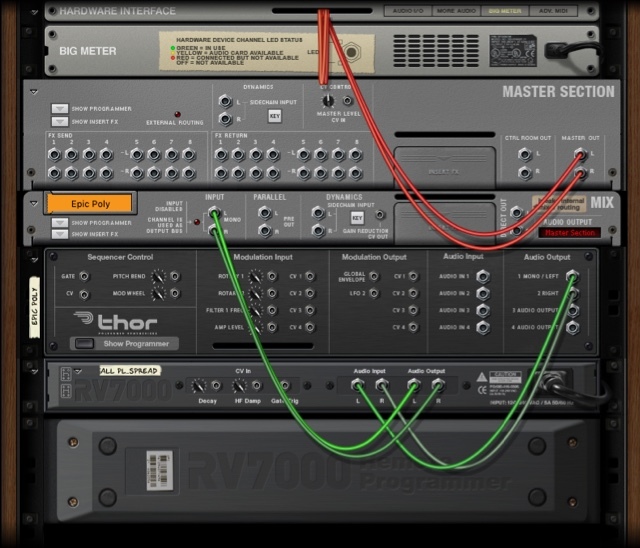Click Mix channel Direct Out upper jack
Image resolution: width=640 pixels, height=548 pixels.
pos(516,212)
